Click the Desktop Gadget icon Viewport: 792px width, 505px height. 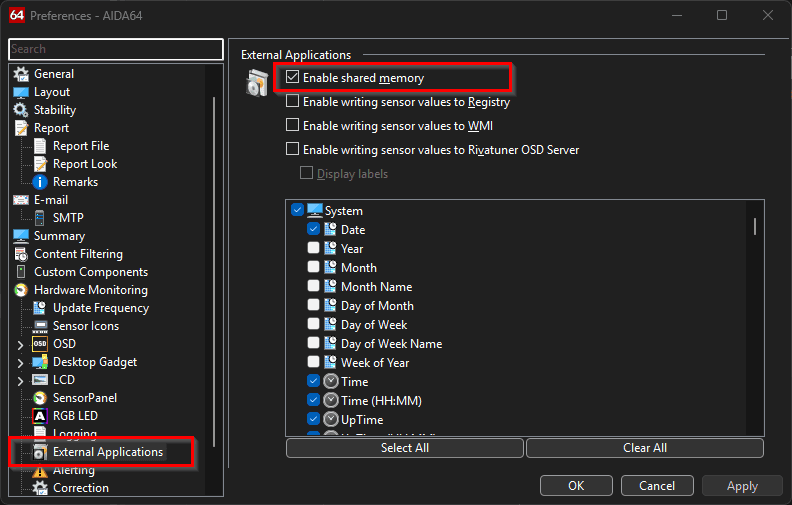[x=40, y=362]
